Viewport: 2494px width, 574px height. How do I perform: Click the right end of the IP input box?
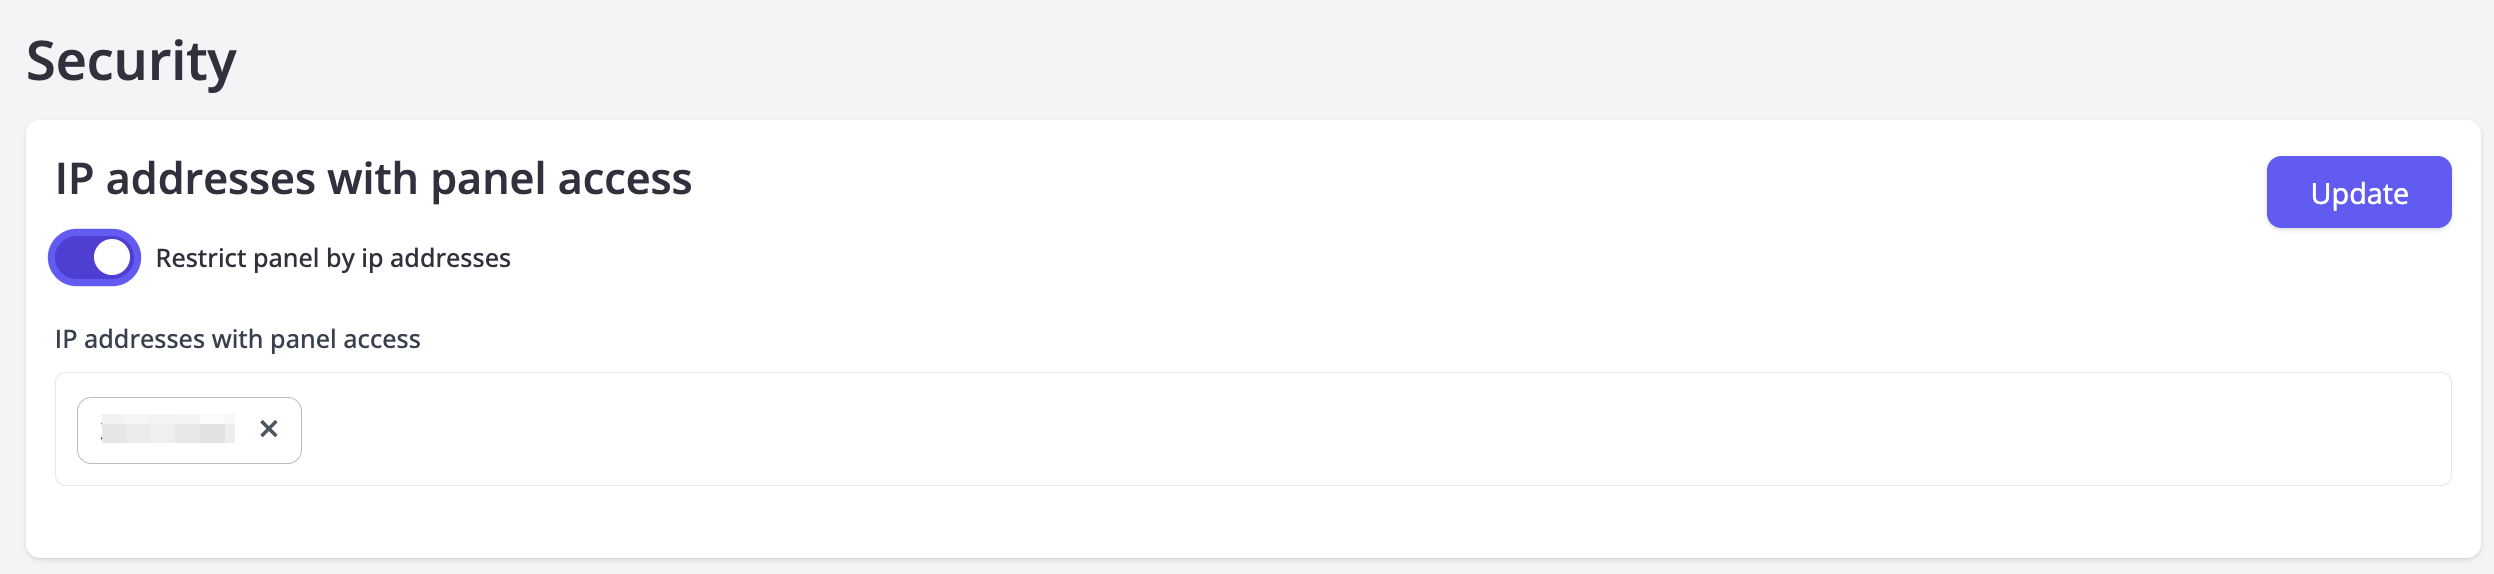click(2400, 430)
